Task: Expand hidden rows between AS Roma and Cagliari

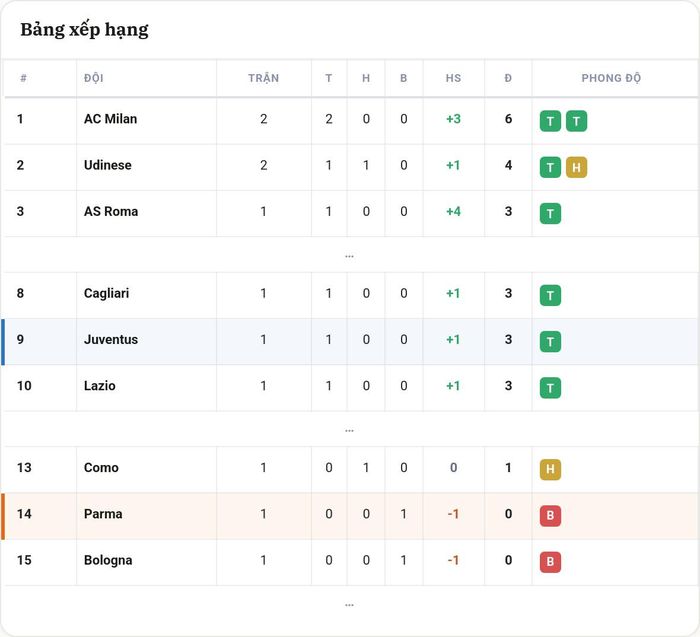Action: tap(349, 256)
